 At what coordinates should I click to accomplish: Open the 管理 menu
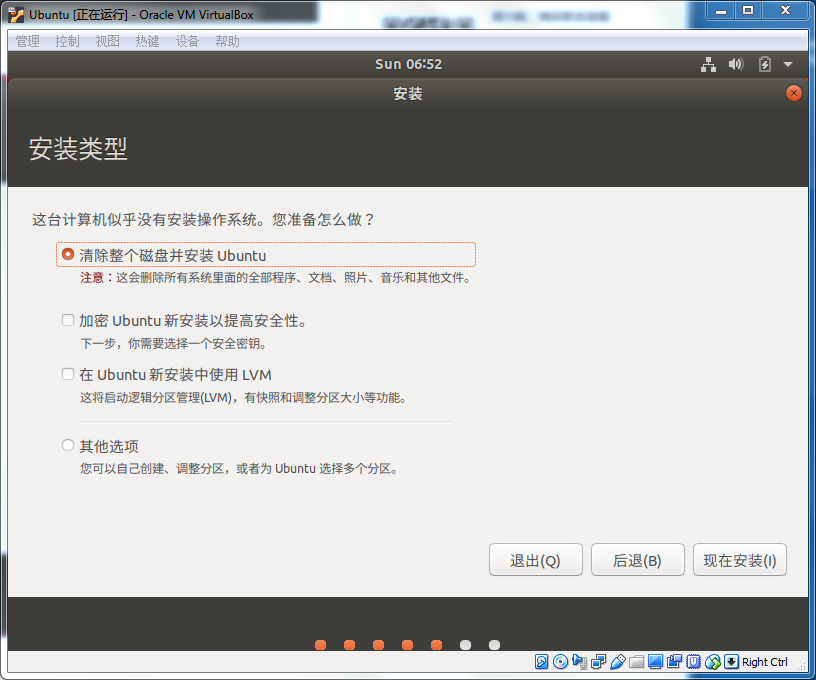point(28,41)
